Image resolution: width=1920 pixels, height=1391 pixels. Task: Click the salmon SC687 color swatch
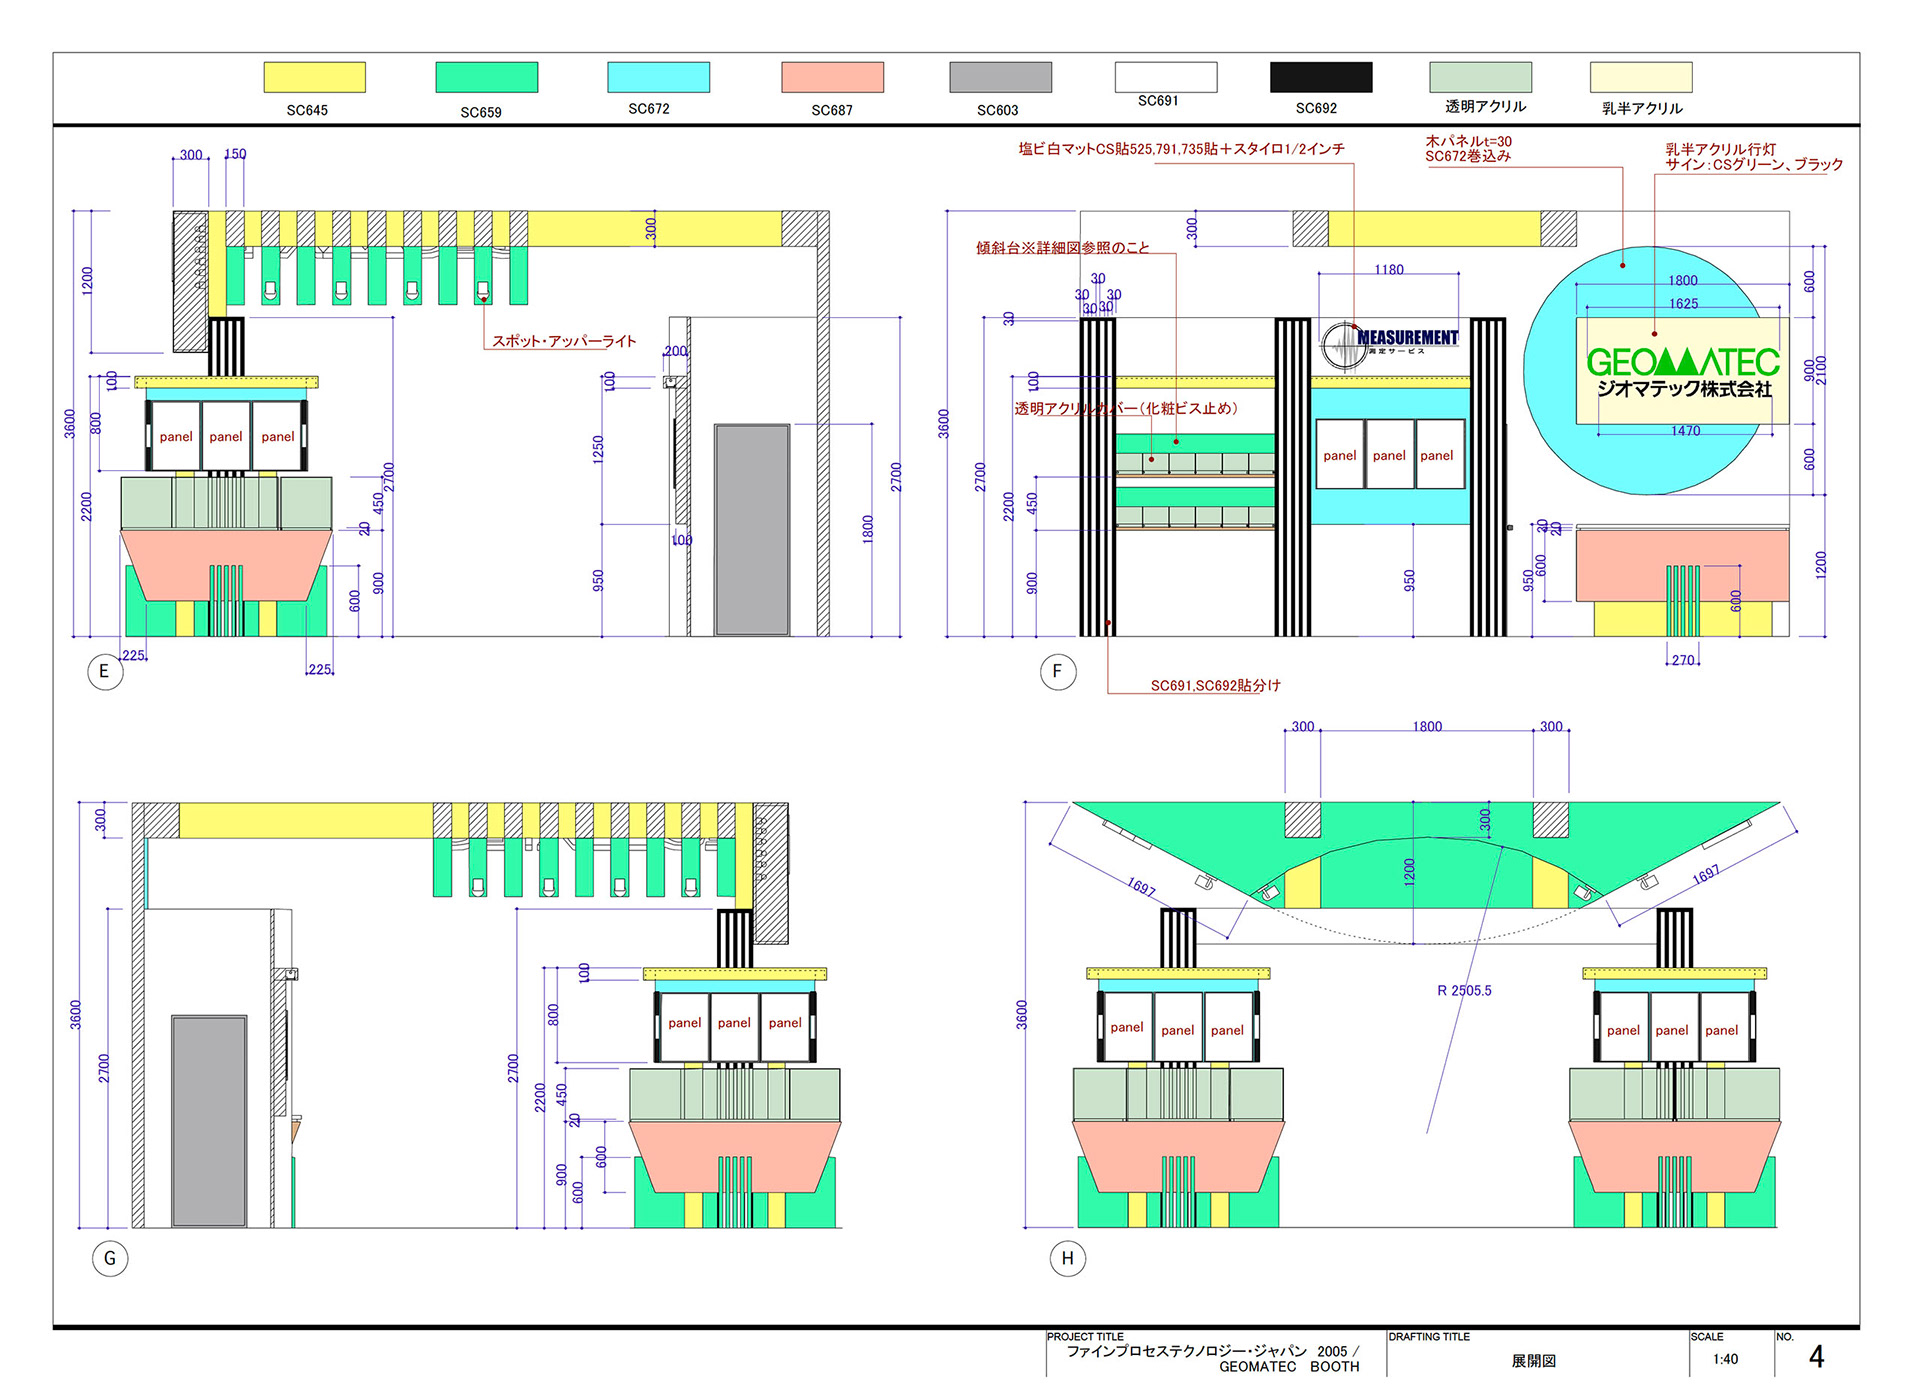(832, 77)
